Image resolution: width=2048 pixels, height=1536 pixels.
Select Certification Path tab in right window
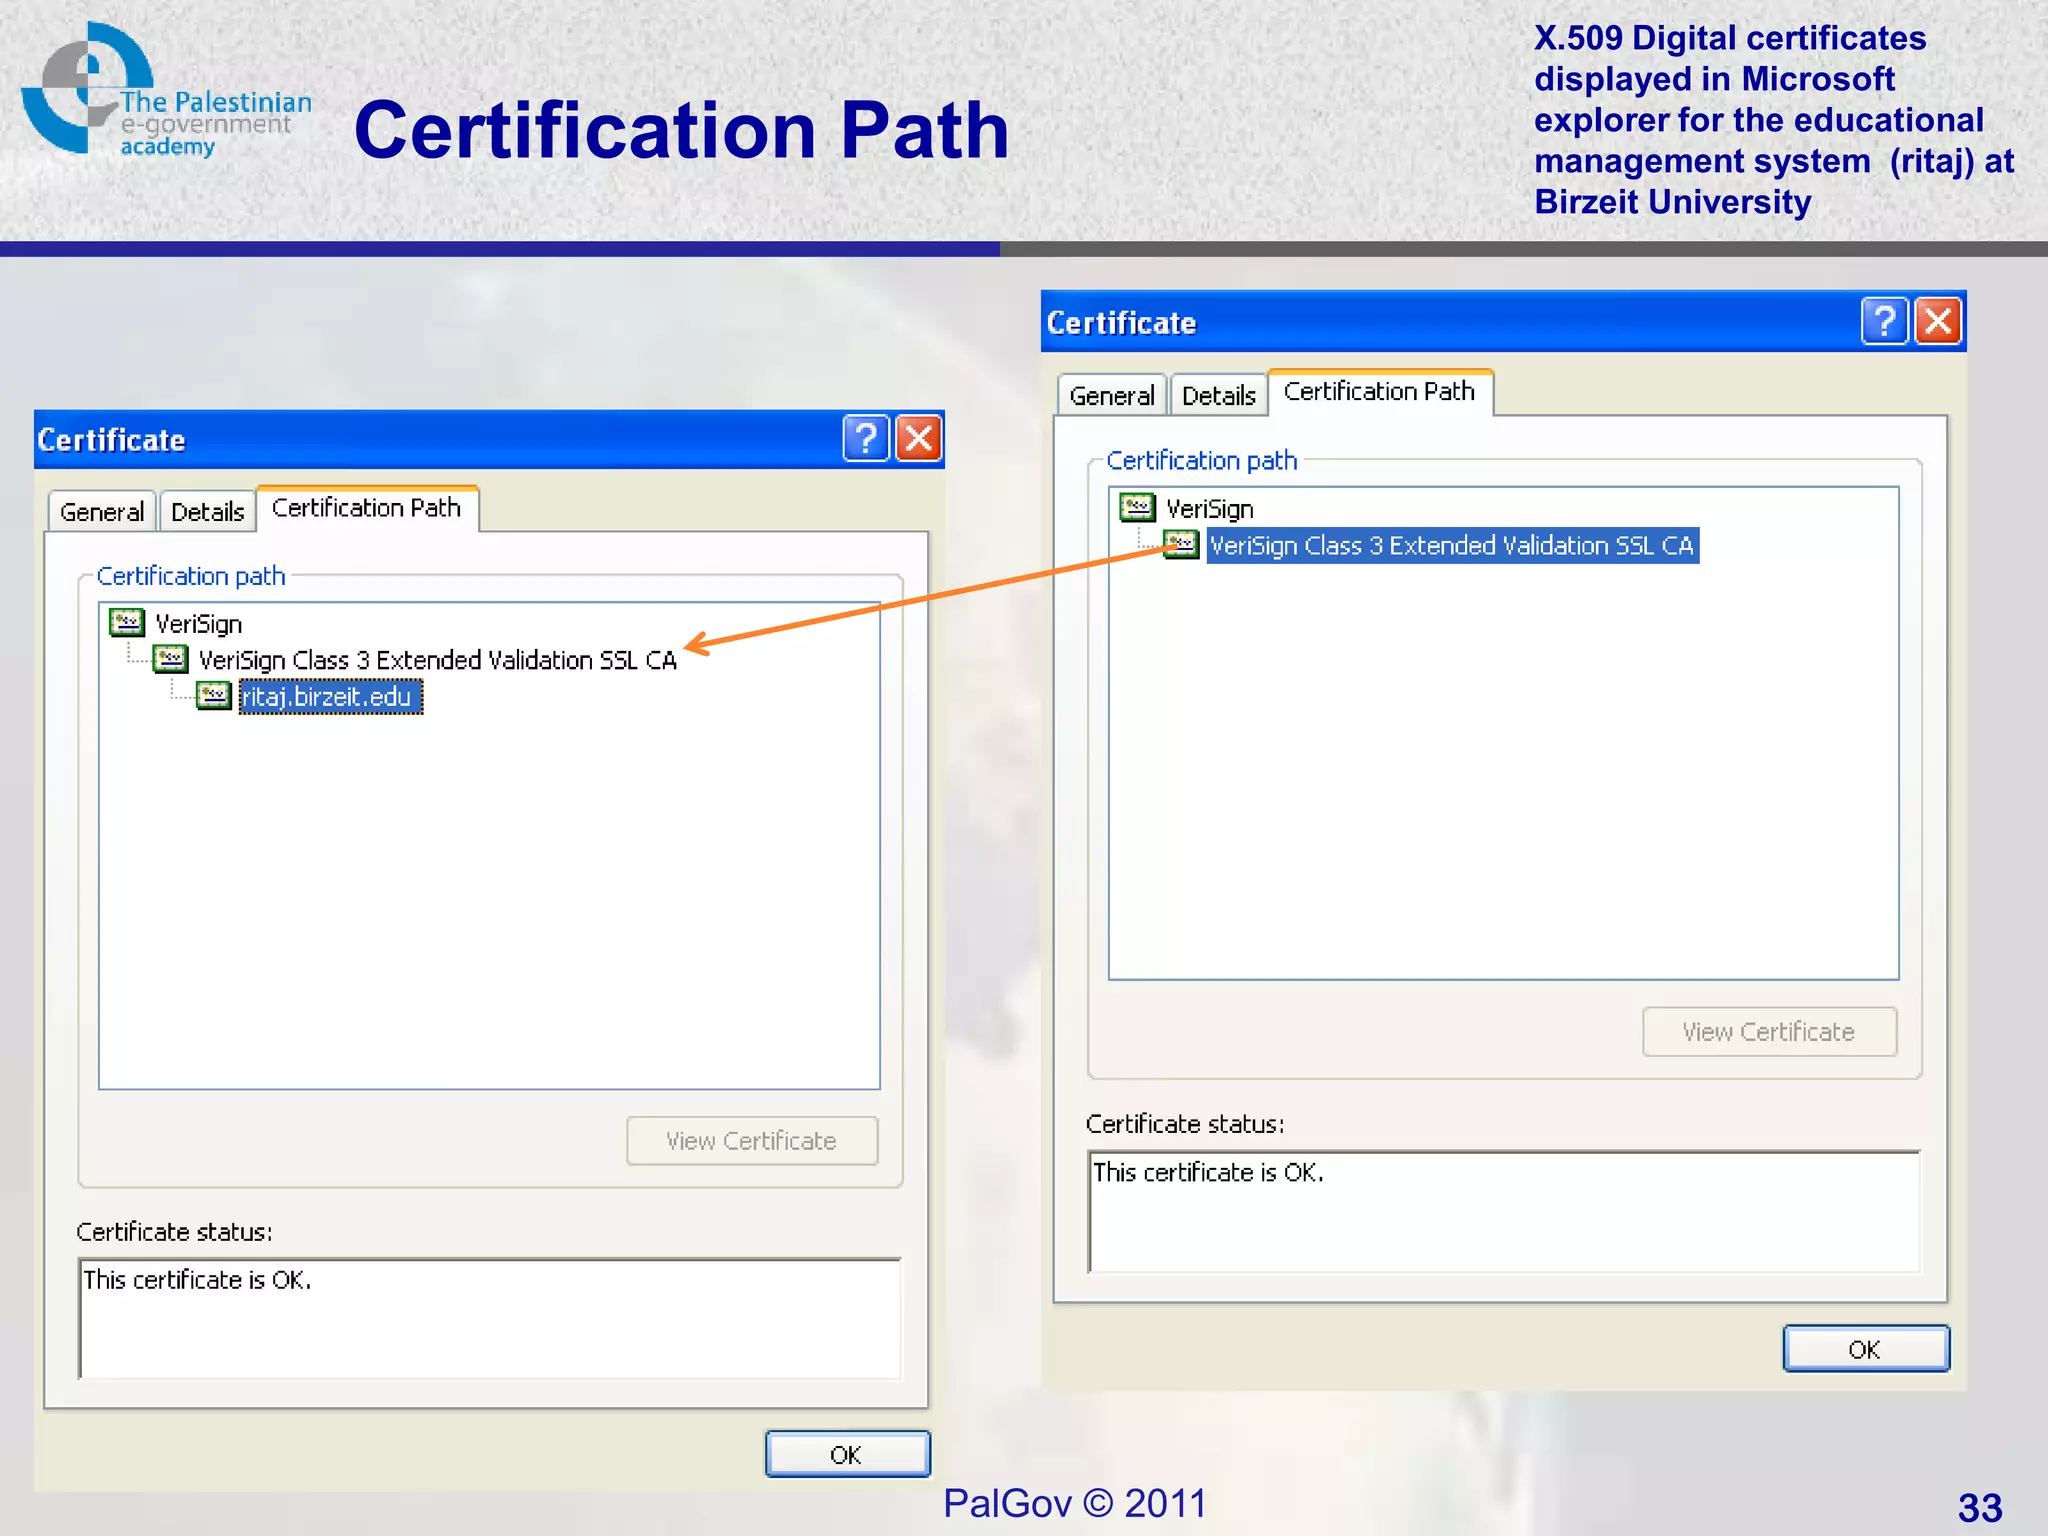(x=1380, y=391)
